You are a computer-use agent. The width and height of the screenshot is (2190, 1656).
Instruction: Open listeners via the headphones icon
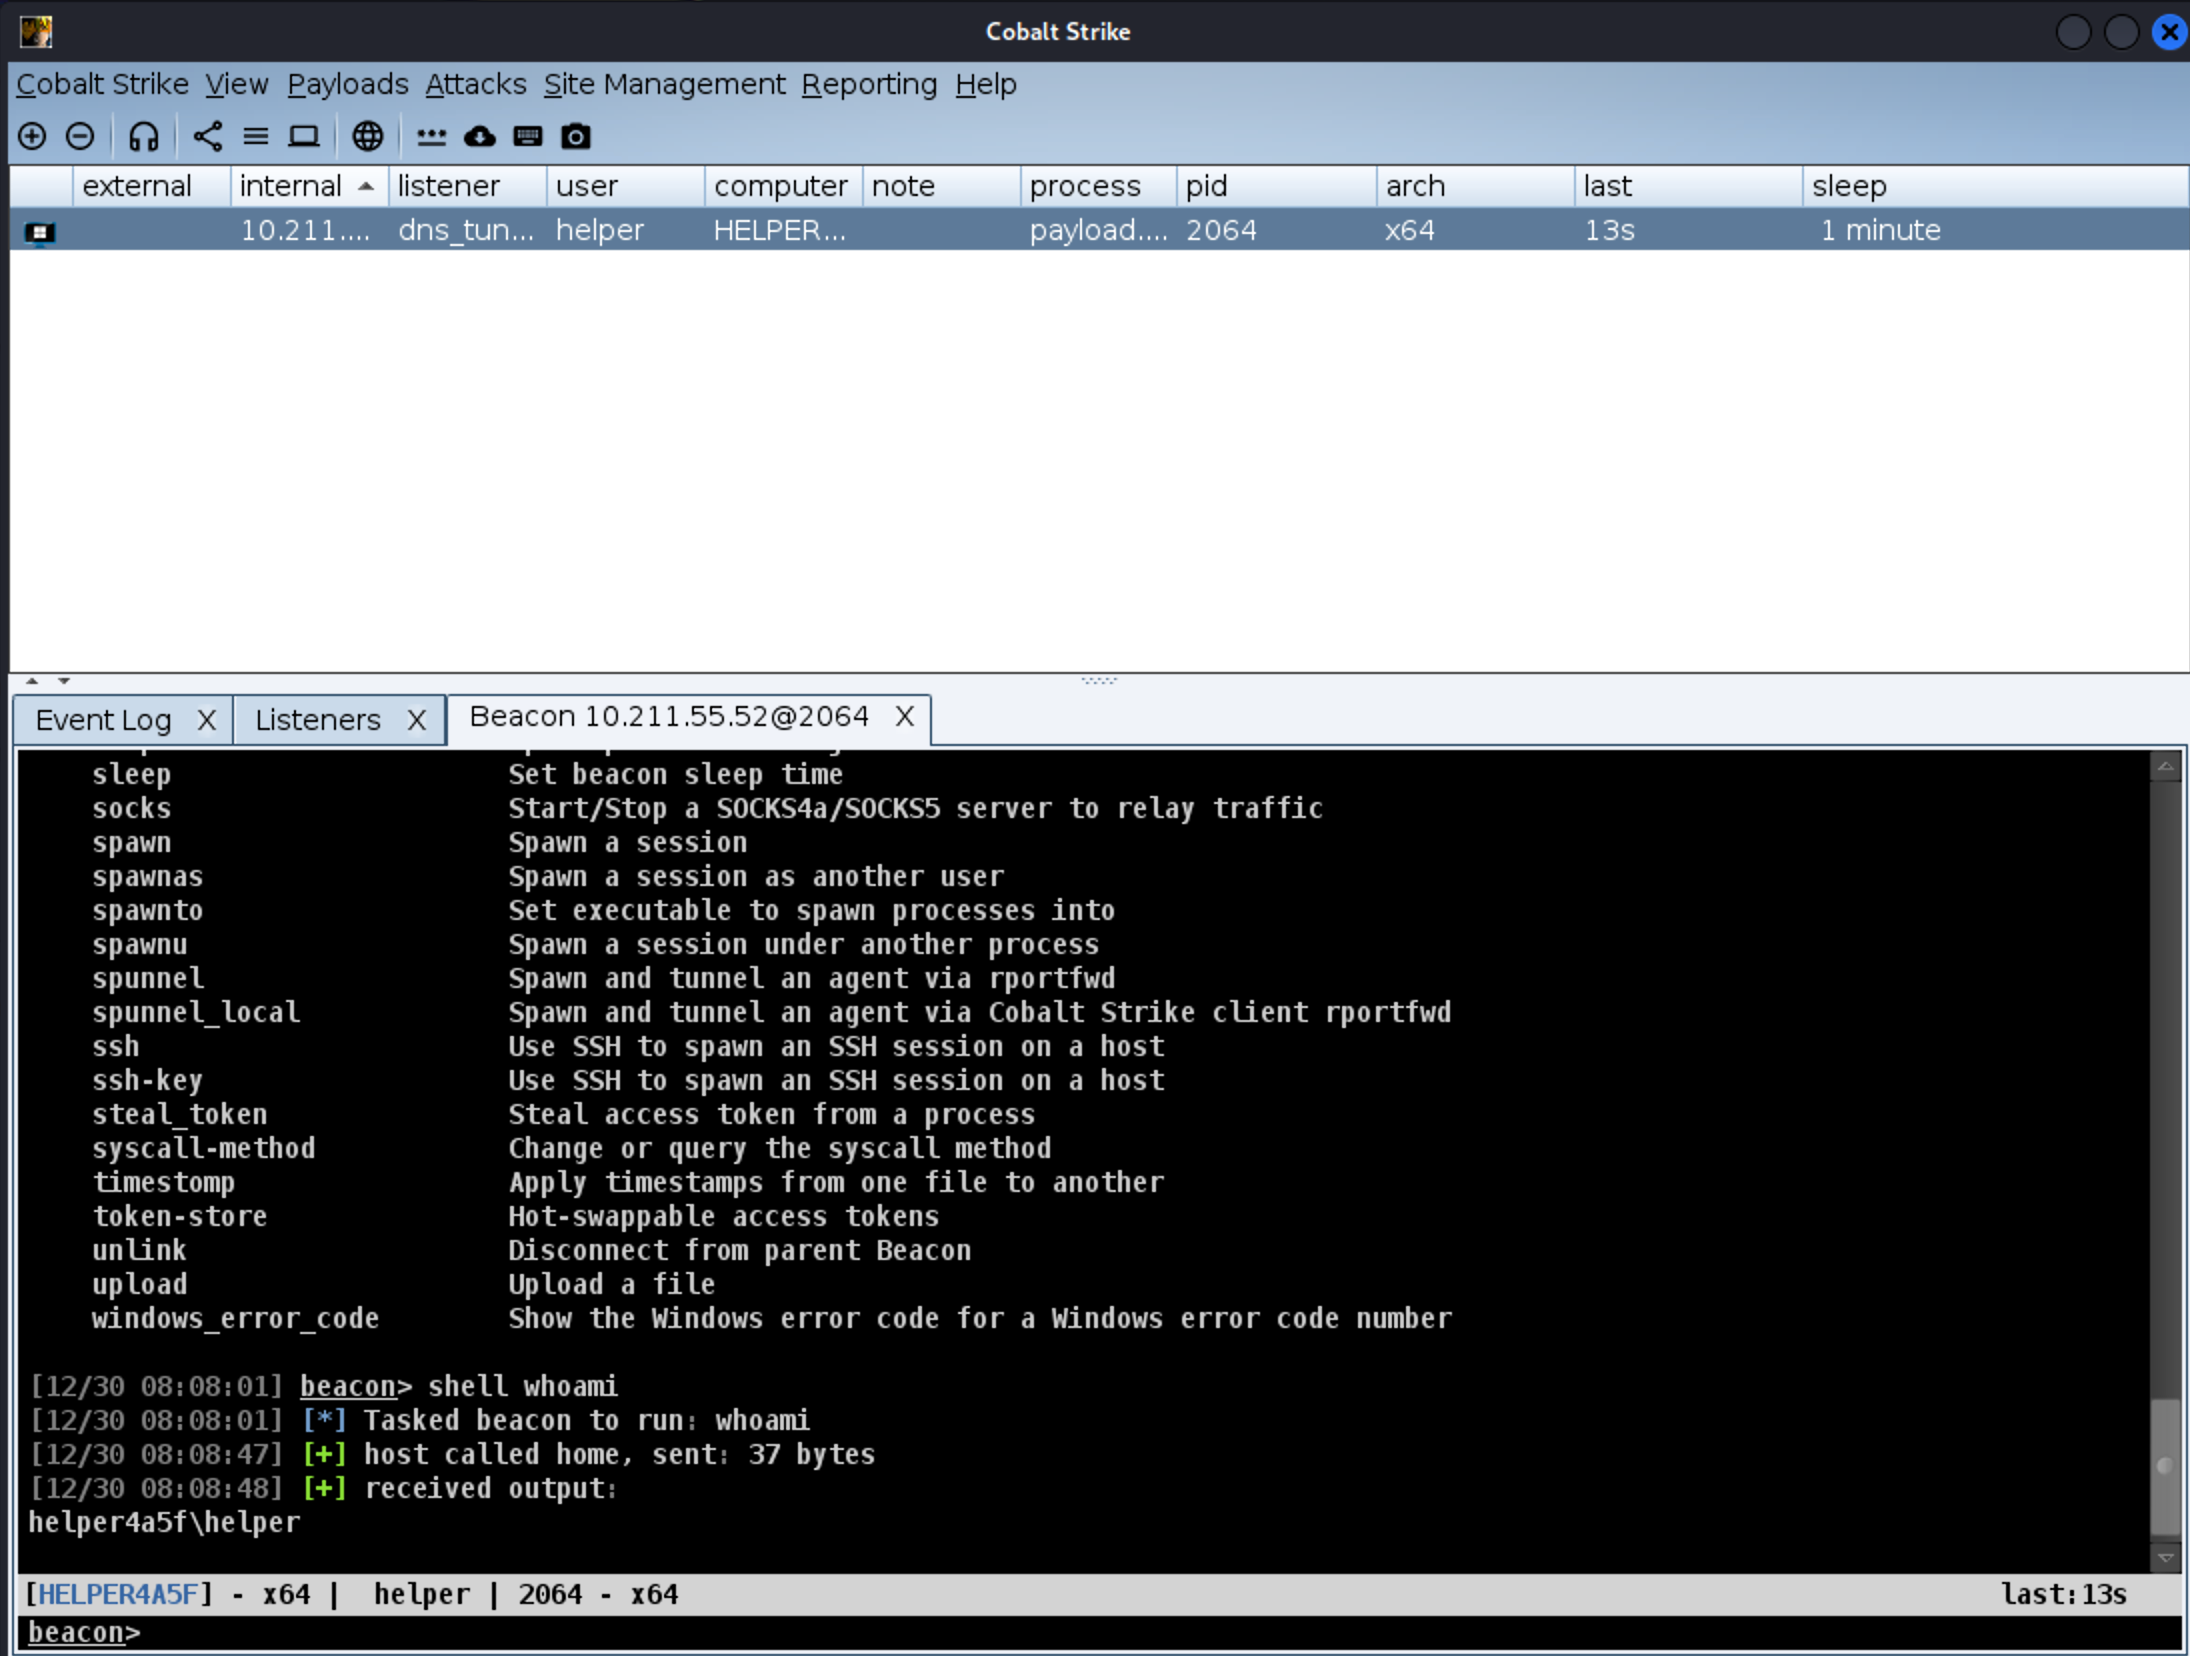click(144, 136)
